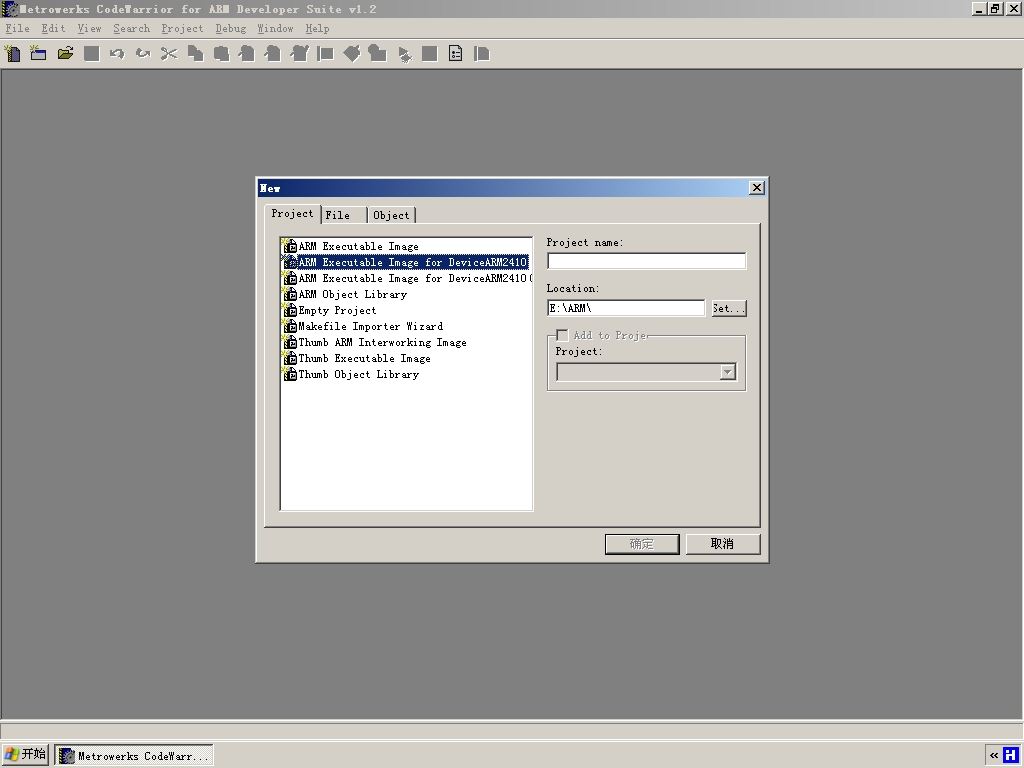Click the New file toolbar icon
This screenshot has width=1024, height=768.
tap(12, 54)
